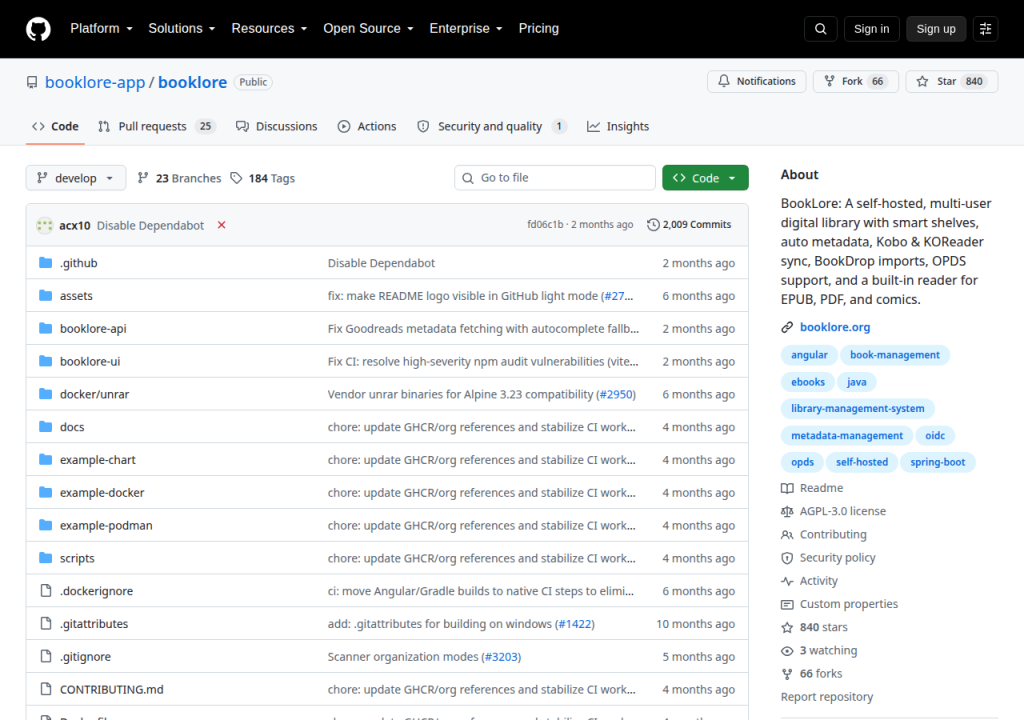Switch to the Discussions tab
Viewport: 1024px width, 720px height.
pyautogui.click(x=277, y=127)
